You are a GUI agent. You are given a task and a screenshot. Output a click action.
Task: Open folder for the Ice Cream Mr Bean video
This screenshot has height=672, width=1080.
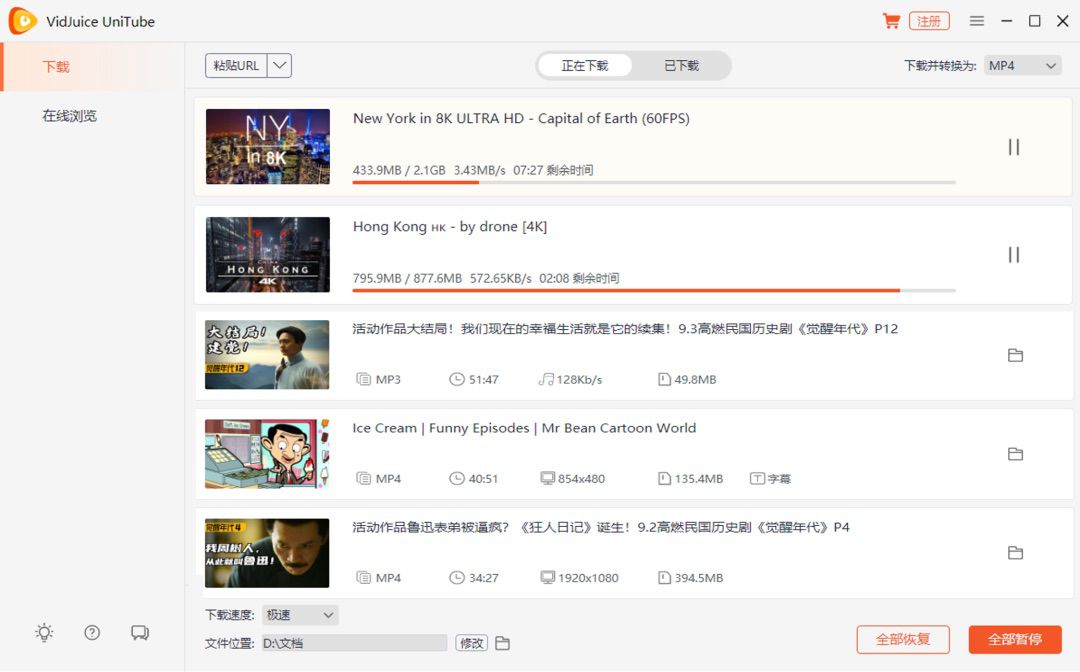click(x=1015, y=454)
